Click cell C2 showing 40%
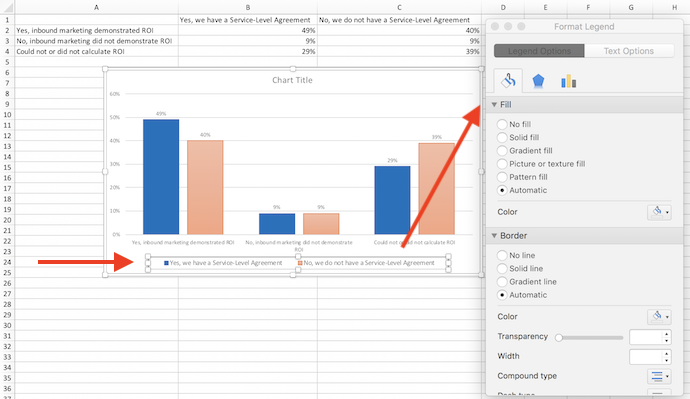 coord(399,30)
